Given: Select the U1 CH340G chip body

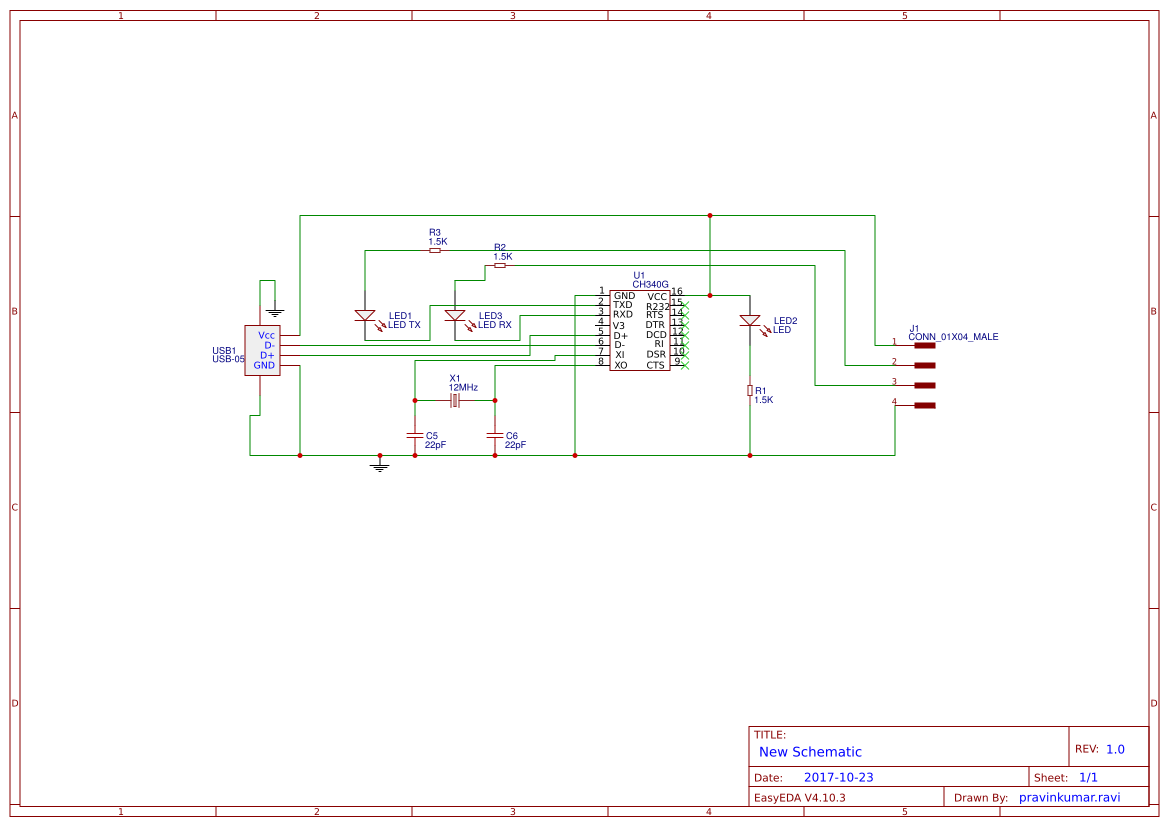Looking at the screenshot, I should tap(640, 330).
